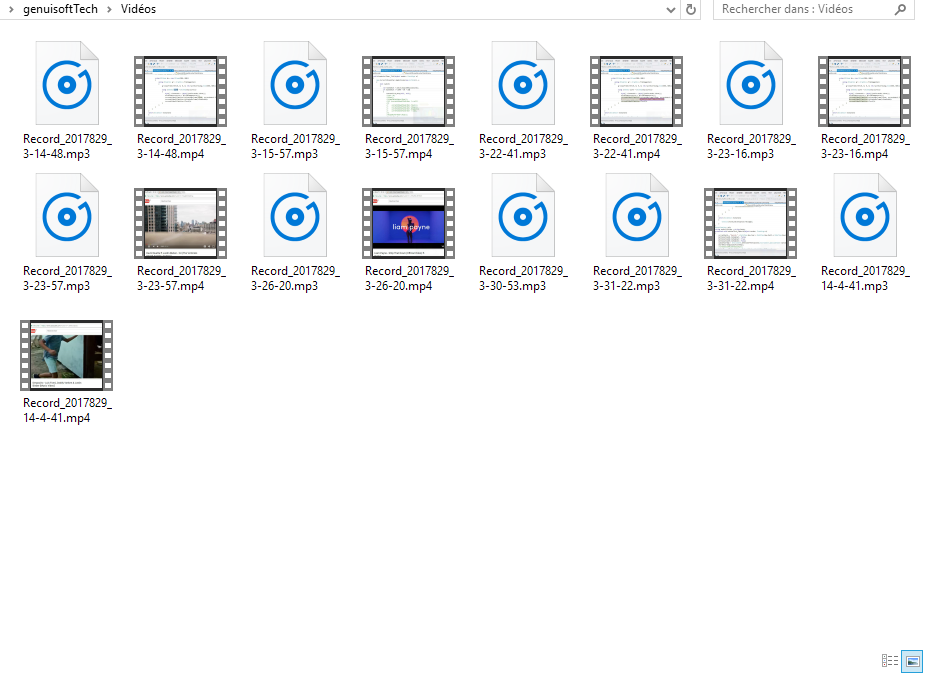Select the Record_2017829_14-4-41.mp3 file
927x673 pixels.
(x=864, y=215)
